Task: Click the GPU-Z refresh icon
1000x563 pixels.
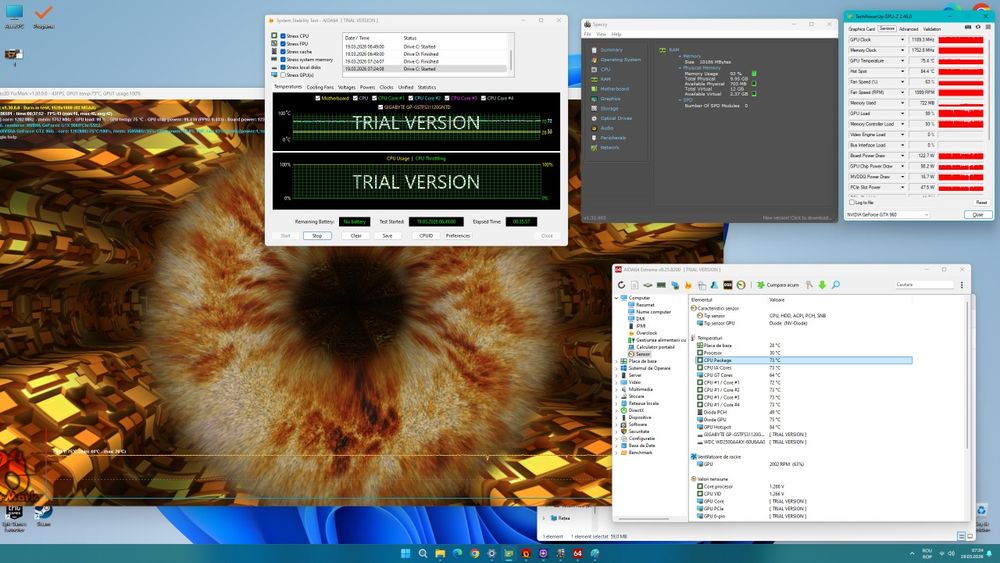Action: [x=978, y=27]
